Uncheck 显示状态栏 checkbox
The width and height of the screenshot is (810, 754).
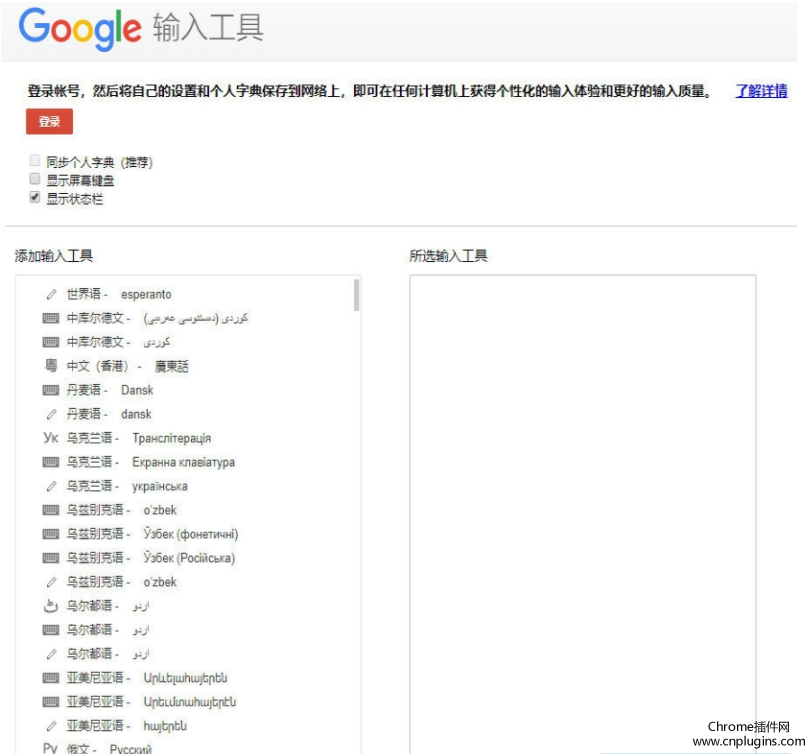(x=35, y=197)
